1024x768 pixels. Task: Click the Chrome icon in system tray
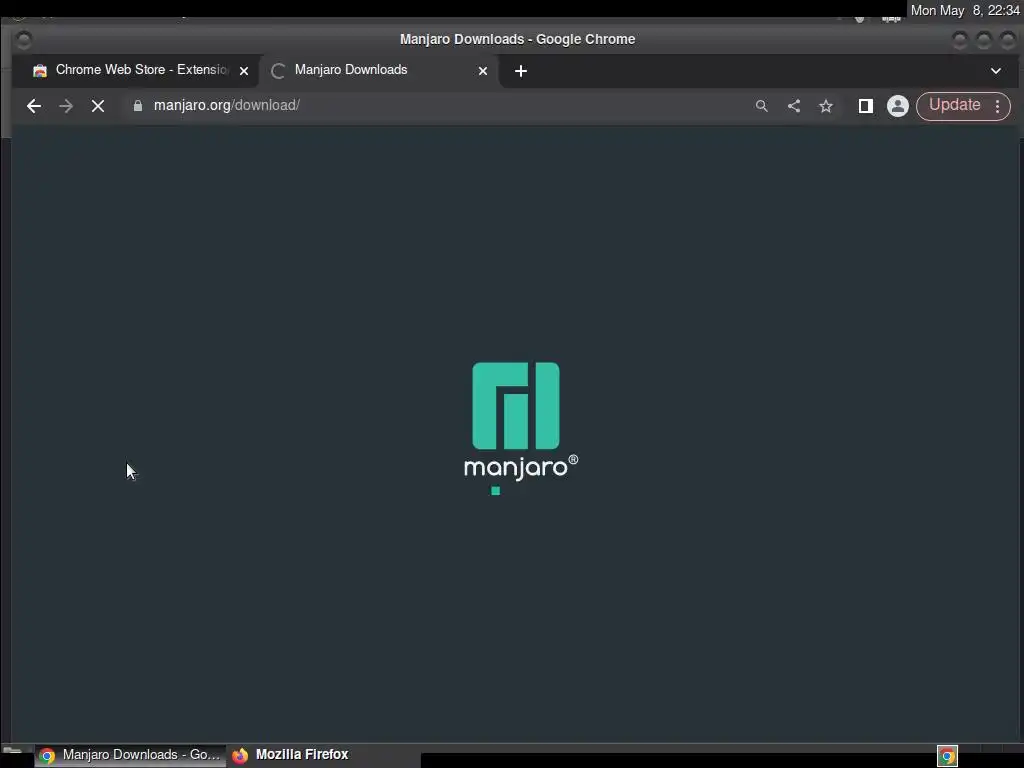947,756
